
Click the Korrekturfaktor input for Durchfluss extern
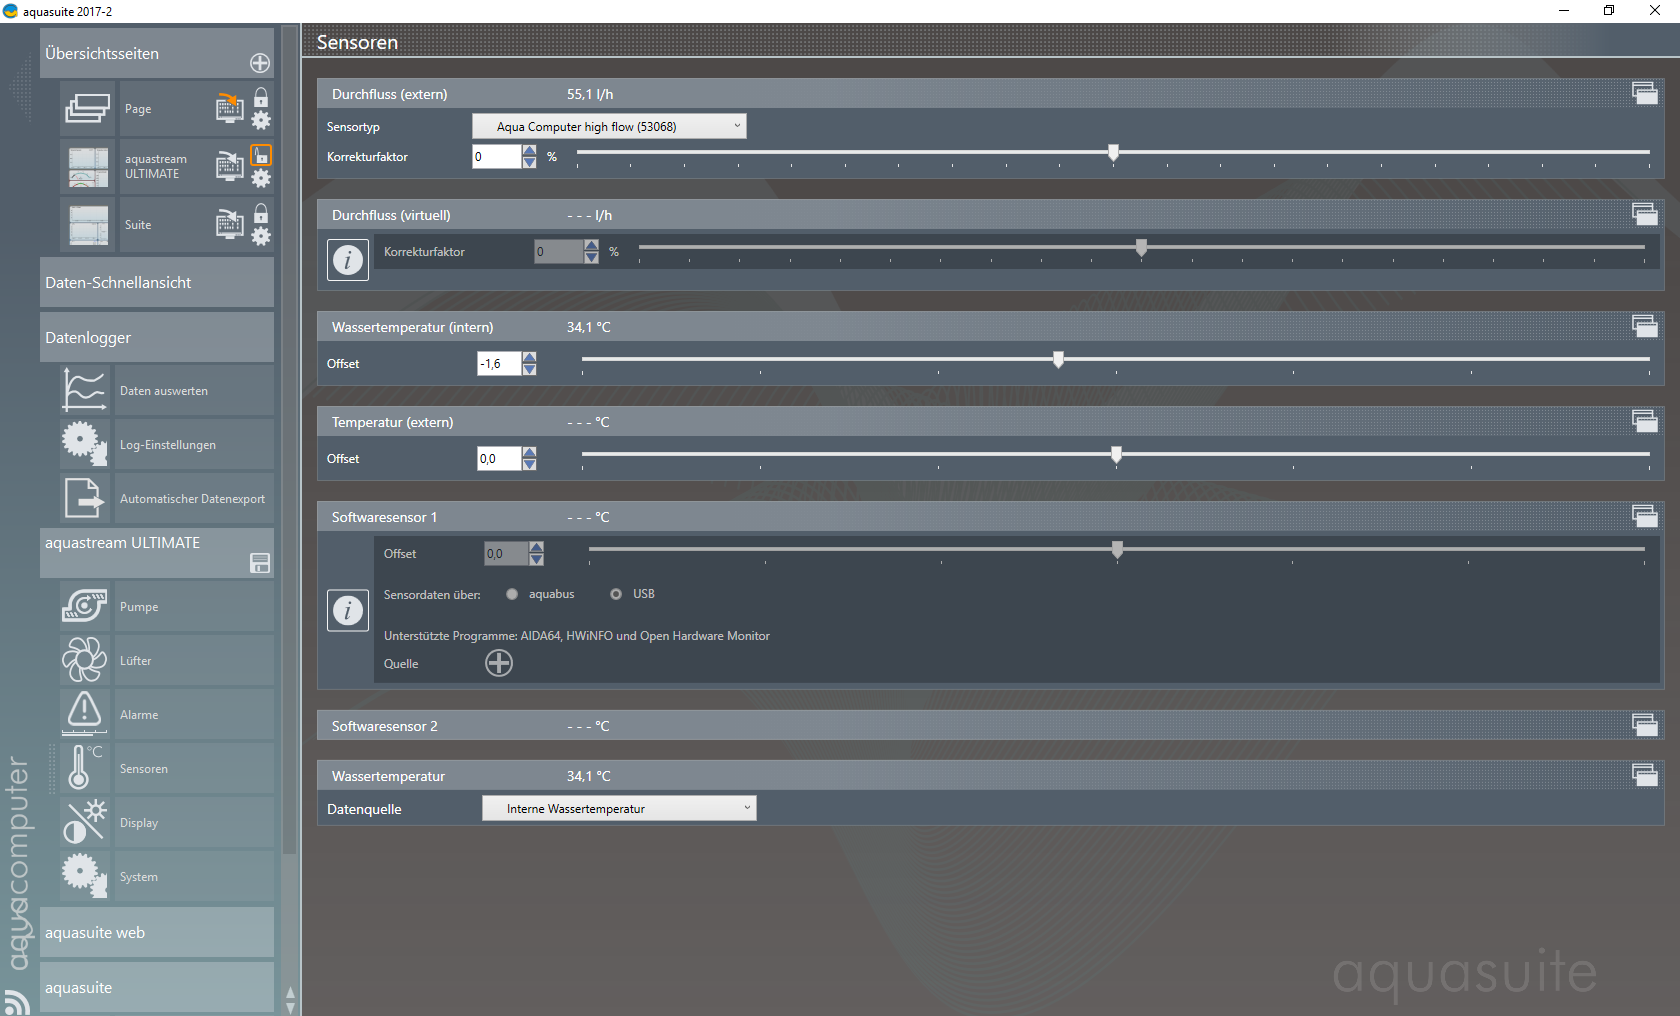pos(496,156)
